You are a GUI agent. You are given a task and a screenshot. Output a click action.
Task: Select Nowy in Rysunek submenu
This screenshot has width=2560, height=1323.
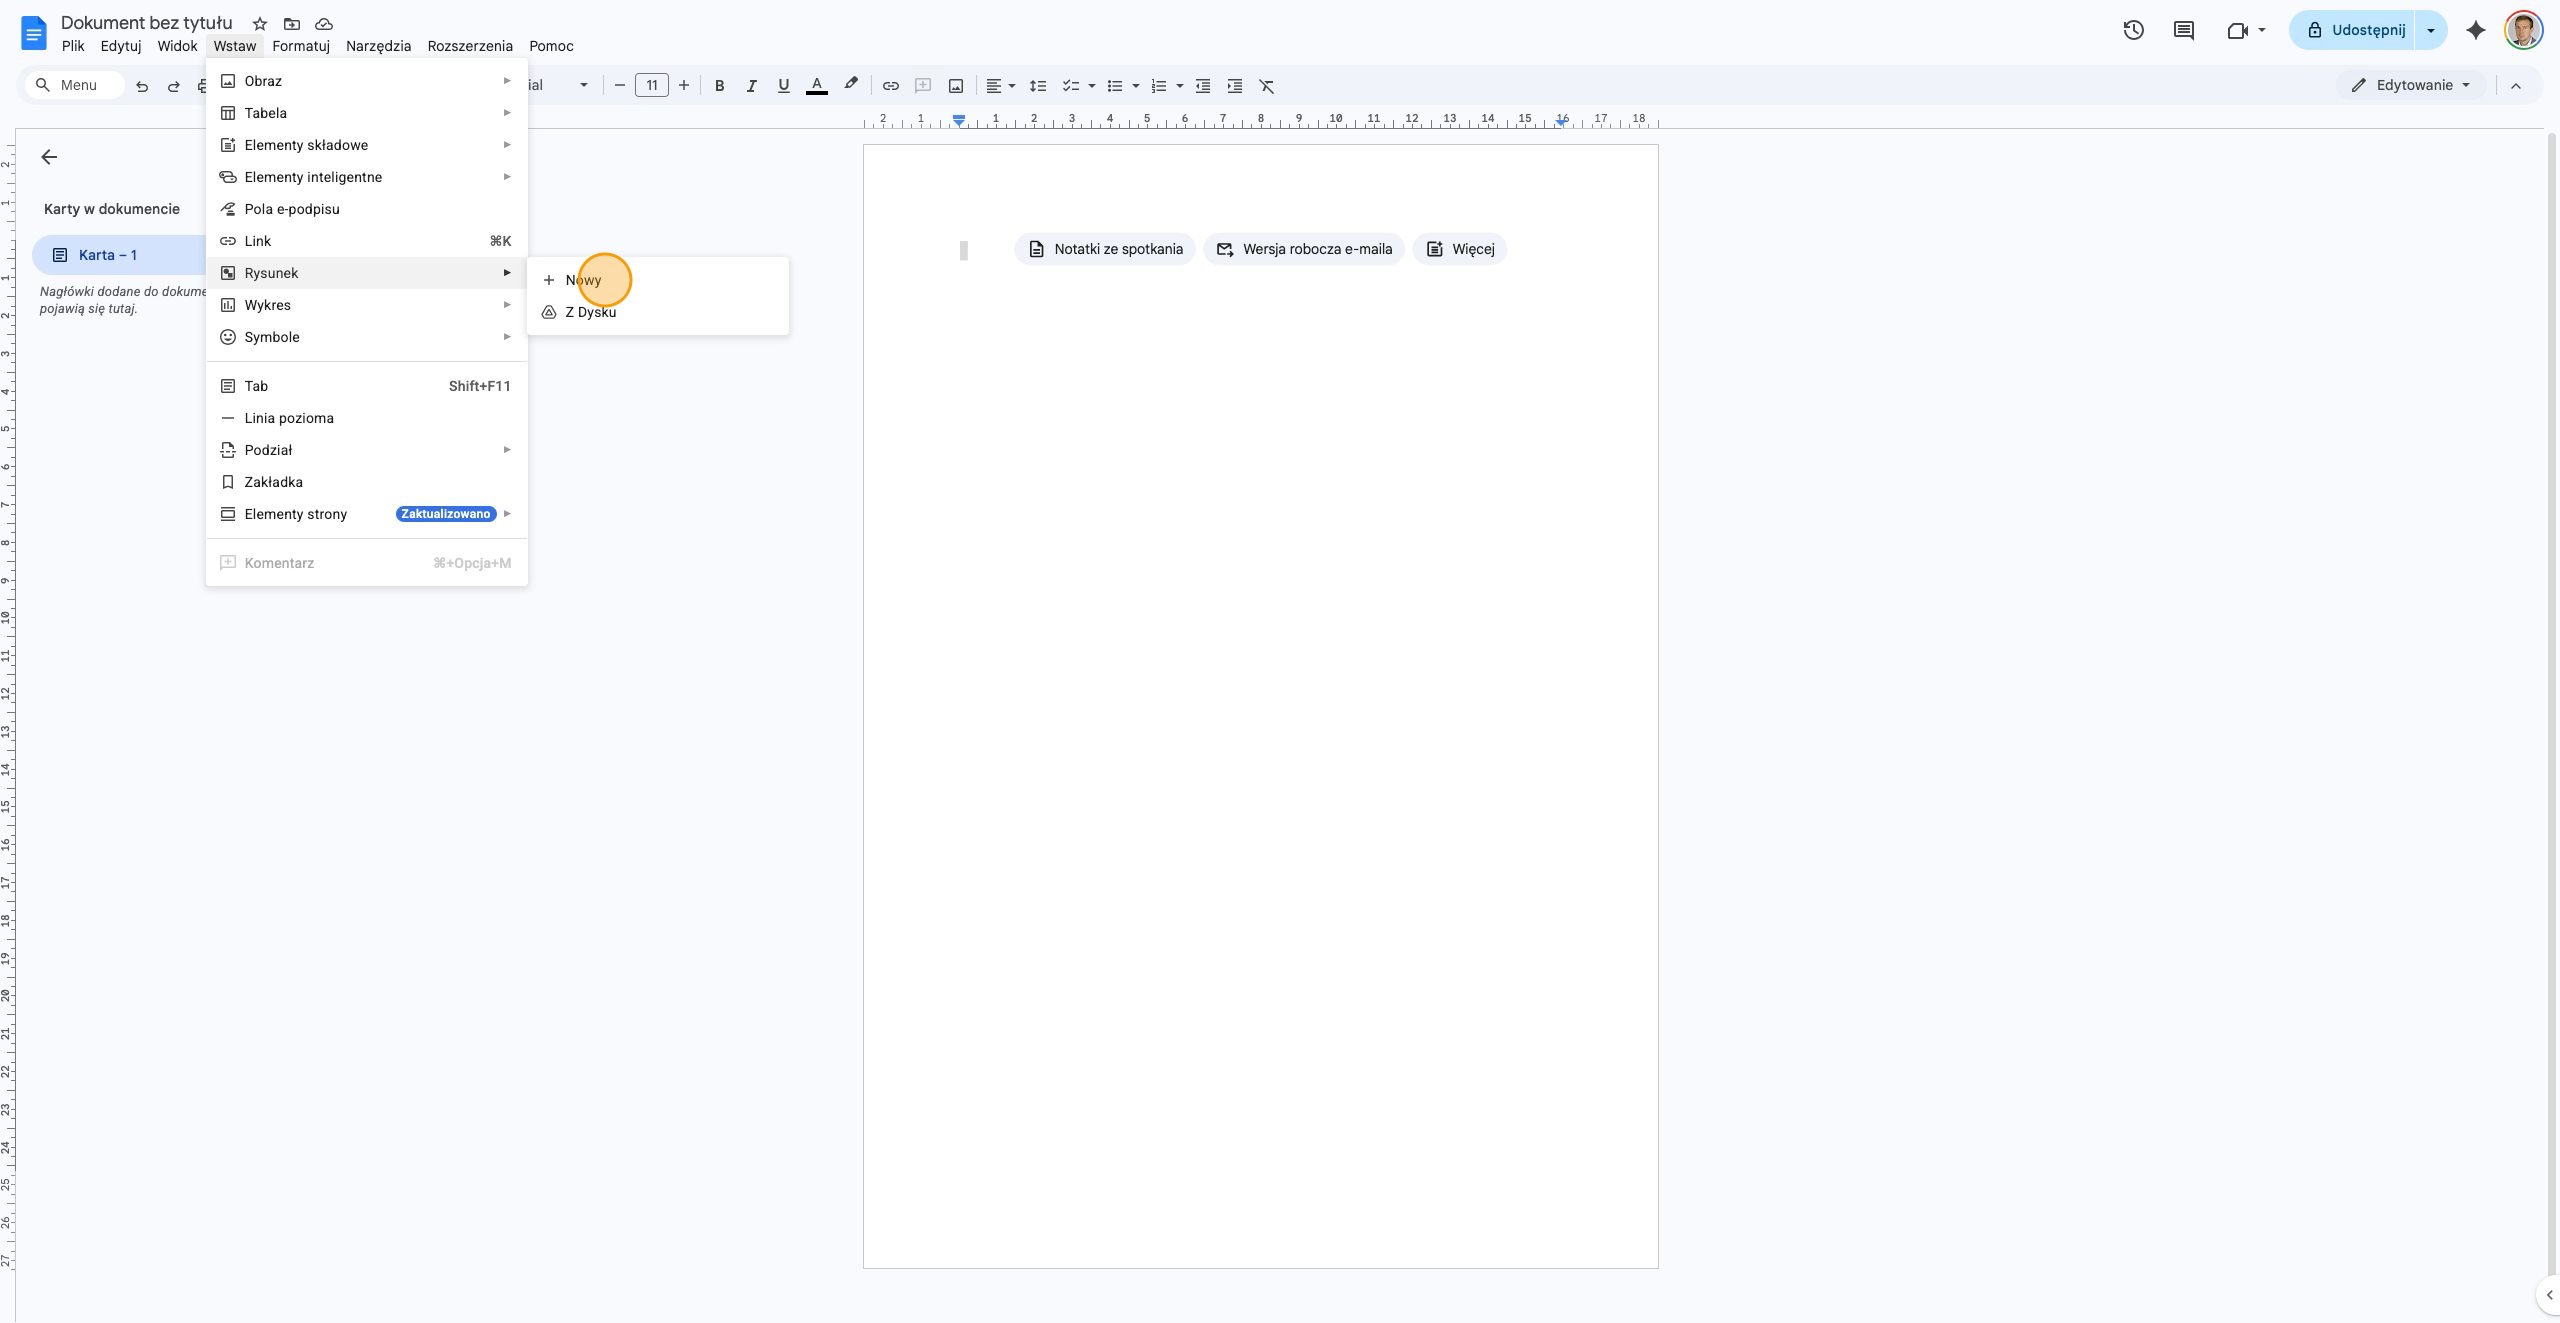tap(658, 280)
